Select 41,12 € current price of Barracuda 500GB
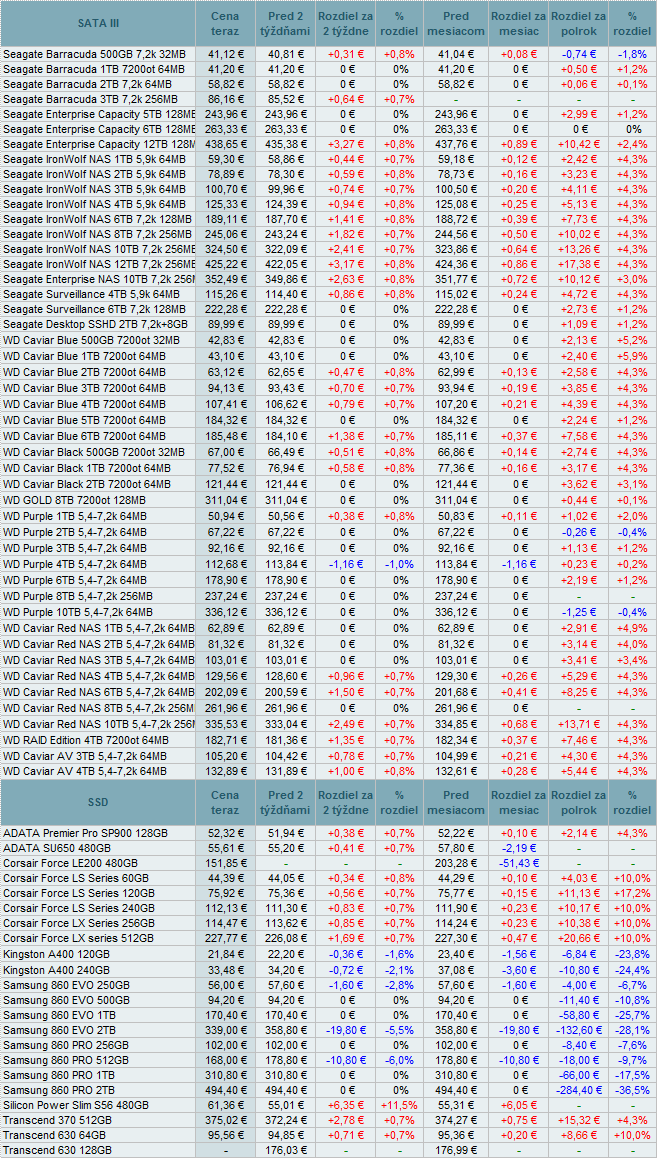 (225, 55)
